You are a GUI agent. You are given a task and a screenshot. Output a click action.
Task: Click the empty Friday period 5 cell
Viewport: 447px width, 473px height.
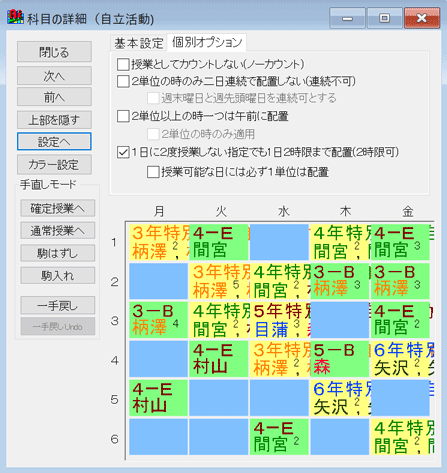tap(400, 398)
